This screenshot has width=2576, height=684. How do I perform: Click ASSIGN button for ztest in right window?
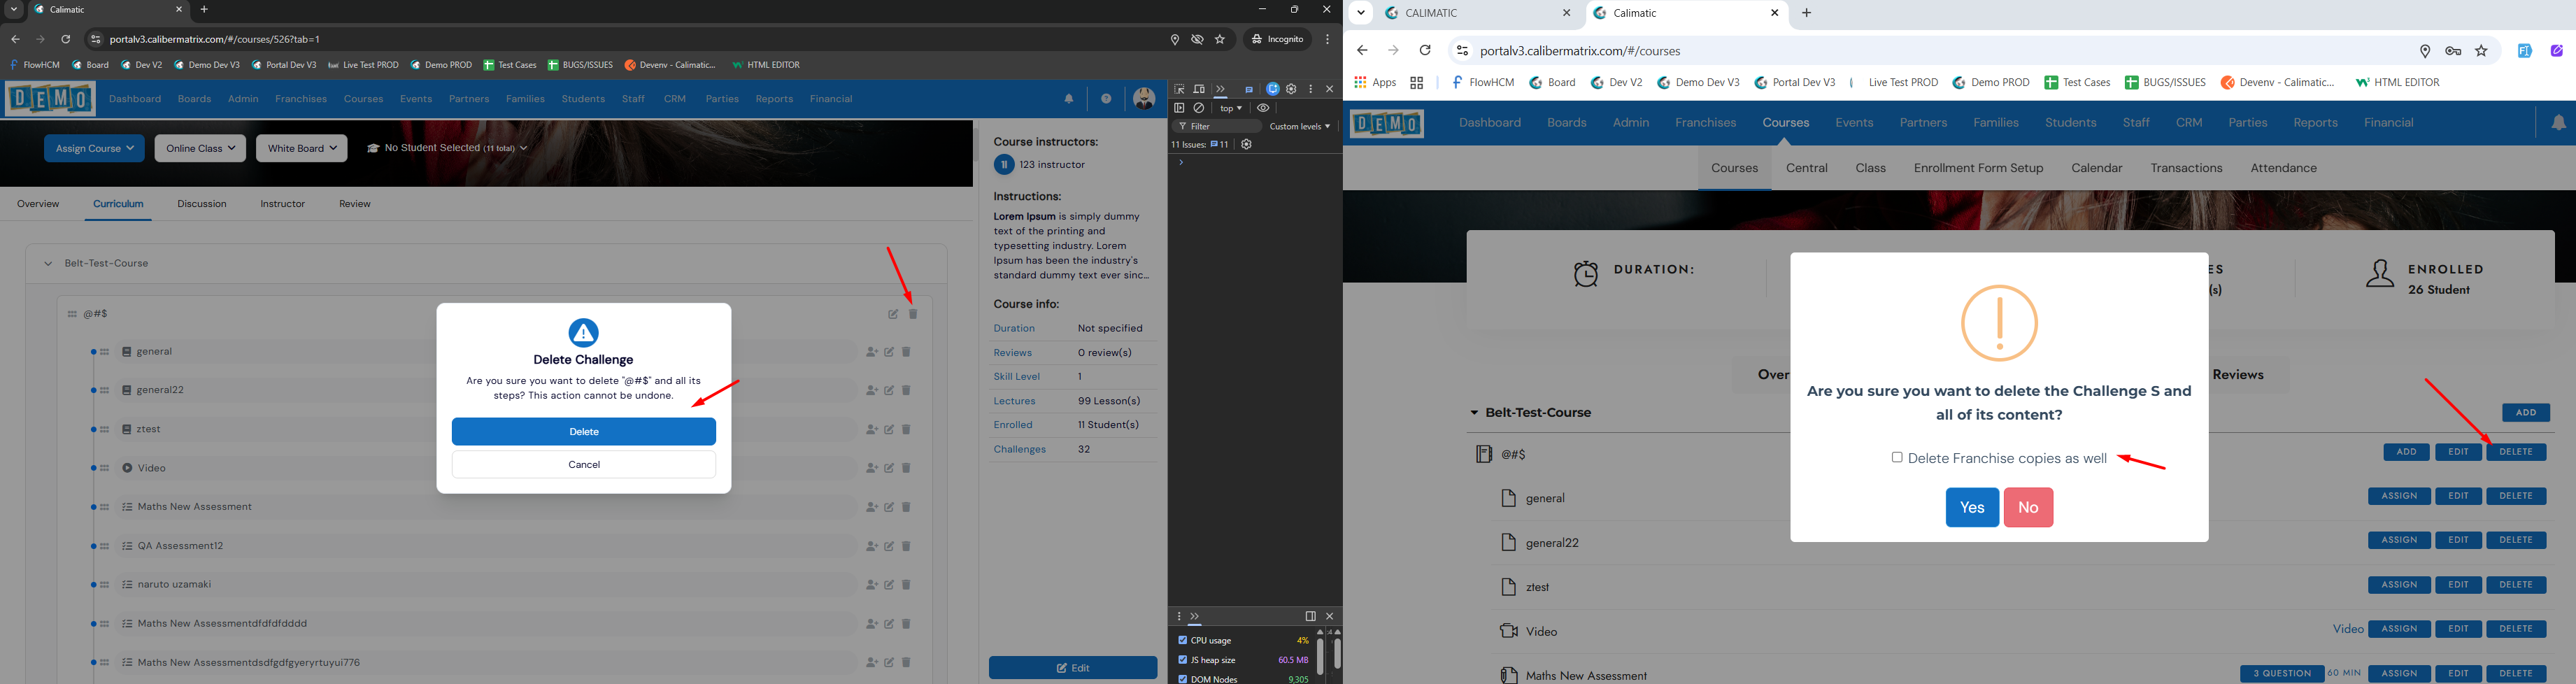point(2399,585)
